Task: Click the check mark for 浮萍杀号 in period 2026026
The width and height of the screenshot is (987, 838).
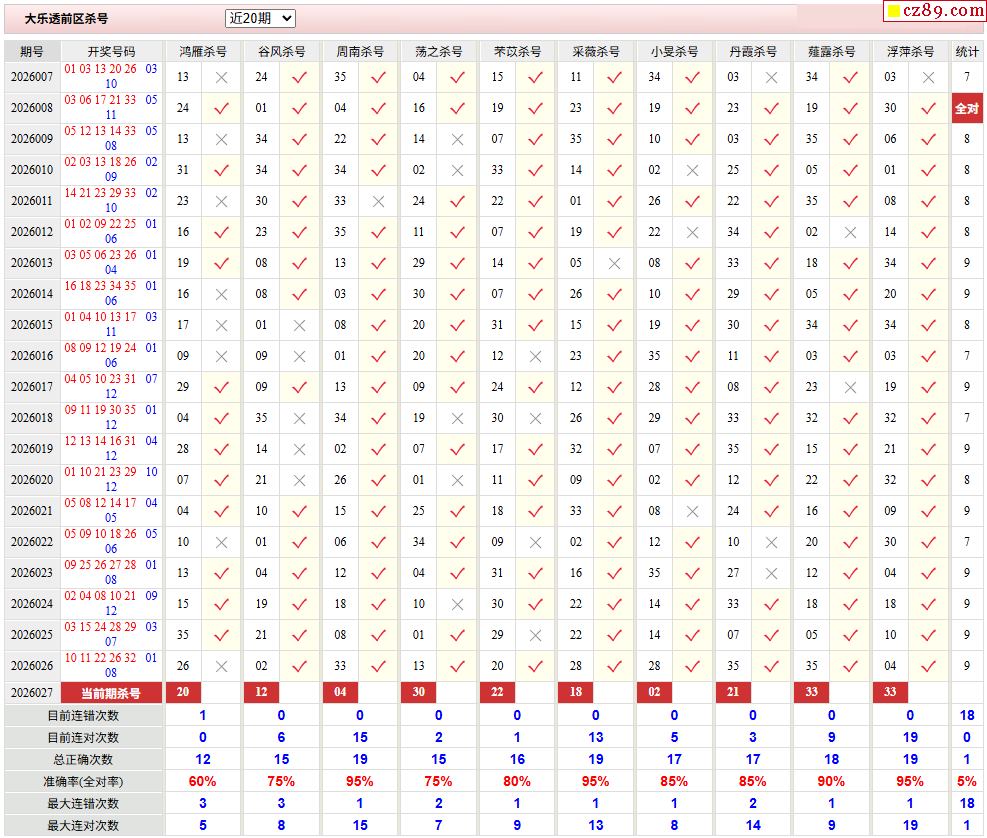Action: point(928,666)
